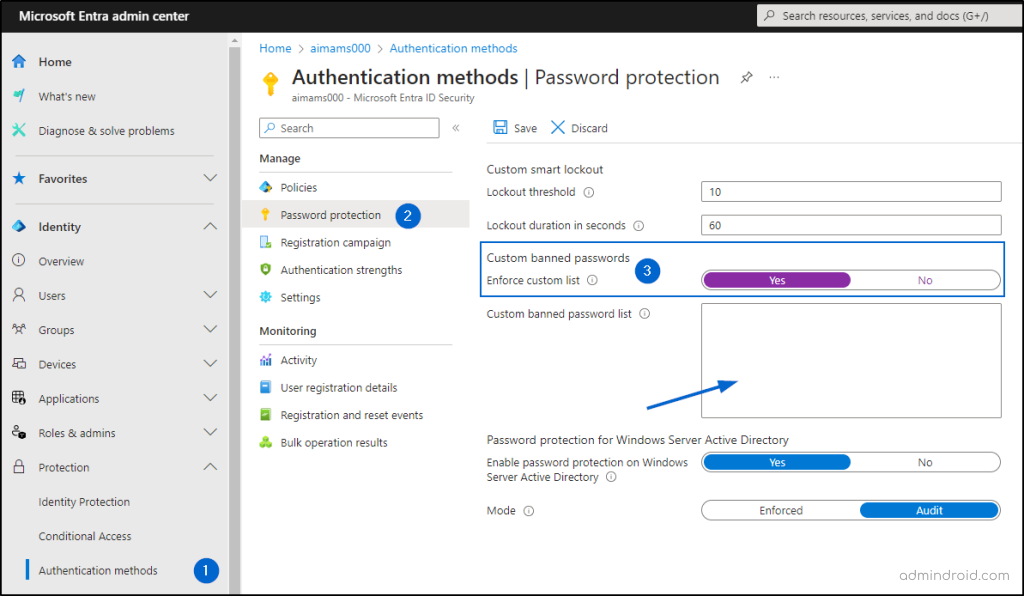This screenshot has height=596, width=1024.
Task: Click the Applications grid icon
Action: click(x=19, y=398)
